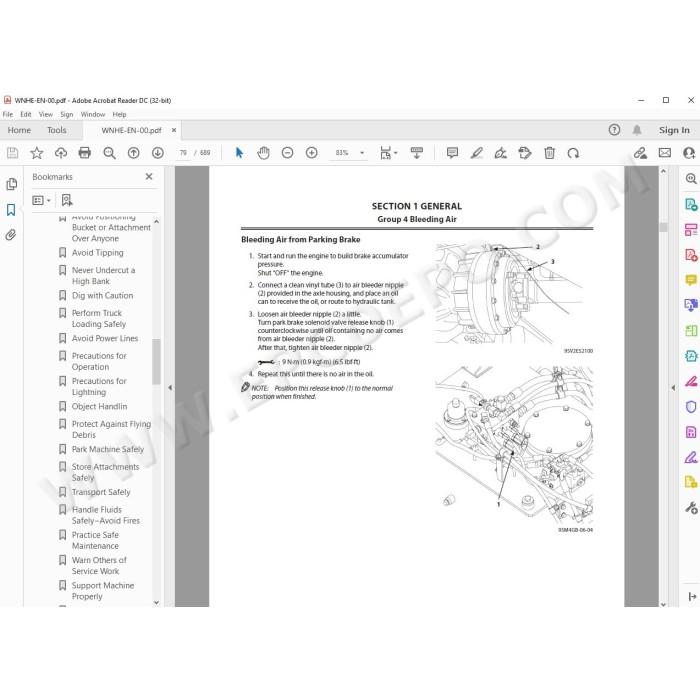
Task: Open the Window menu
Action: tap(92, 114)
